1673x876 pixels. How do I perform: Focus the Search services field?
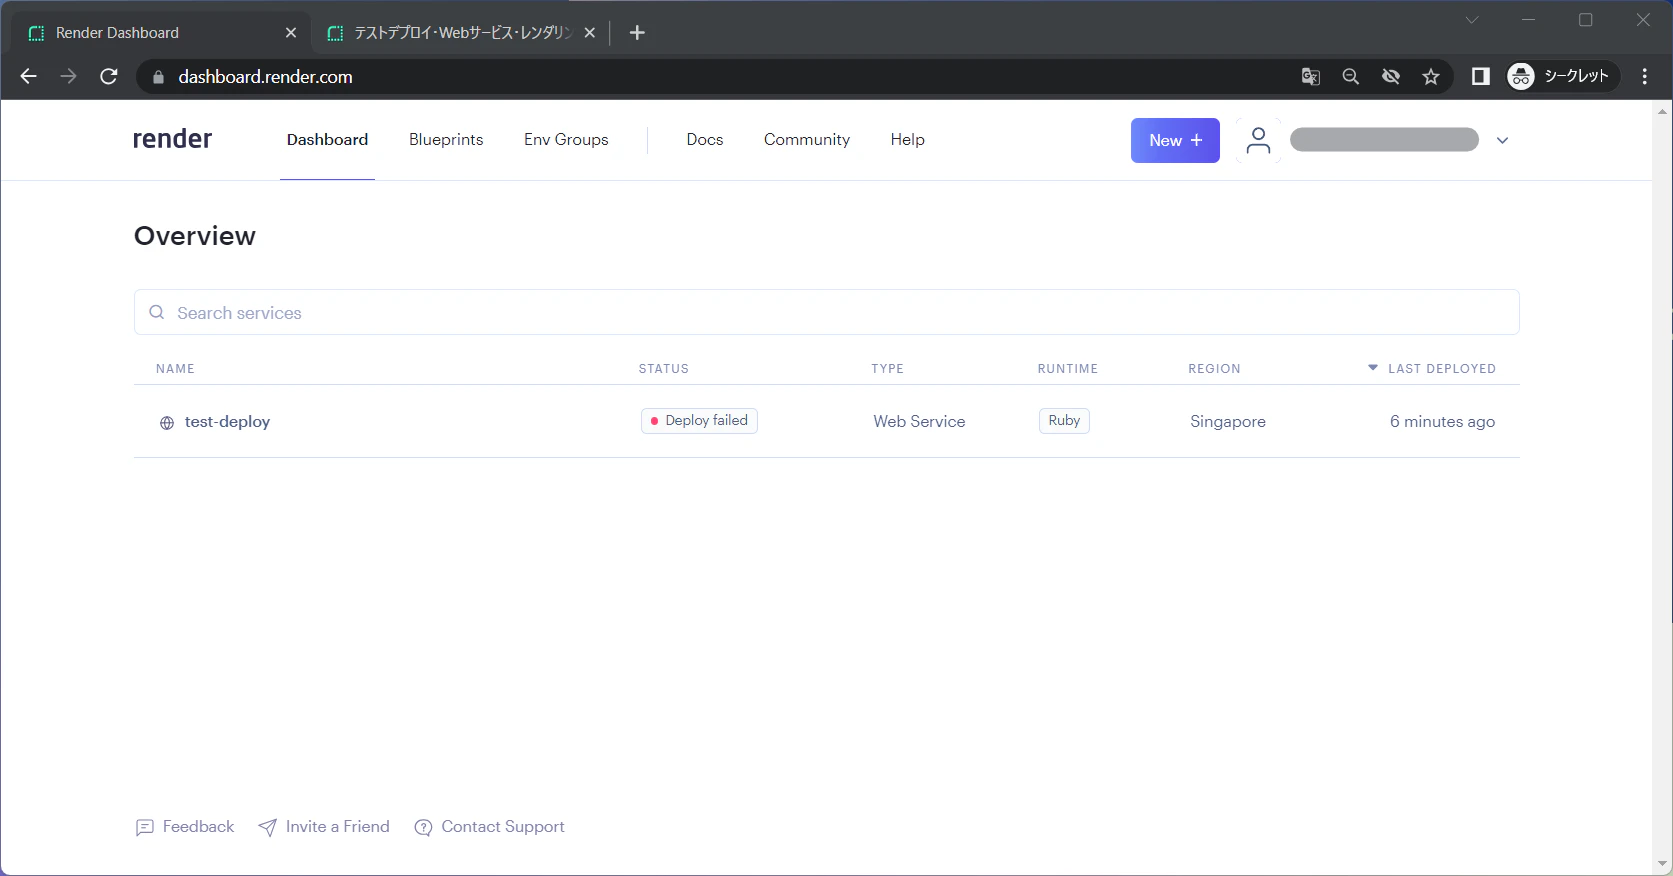(827, 312)
